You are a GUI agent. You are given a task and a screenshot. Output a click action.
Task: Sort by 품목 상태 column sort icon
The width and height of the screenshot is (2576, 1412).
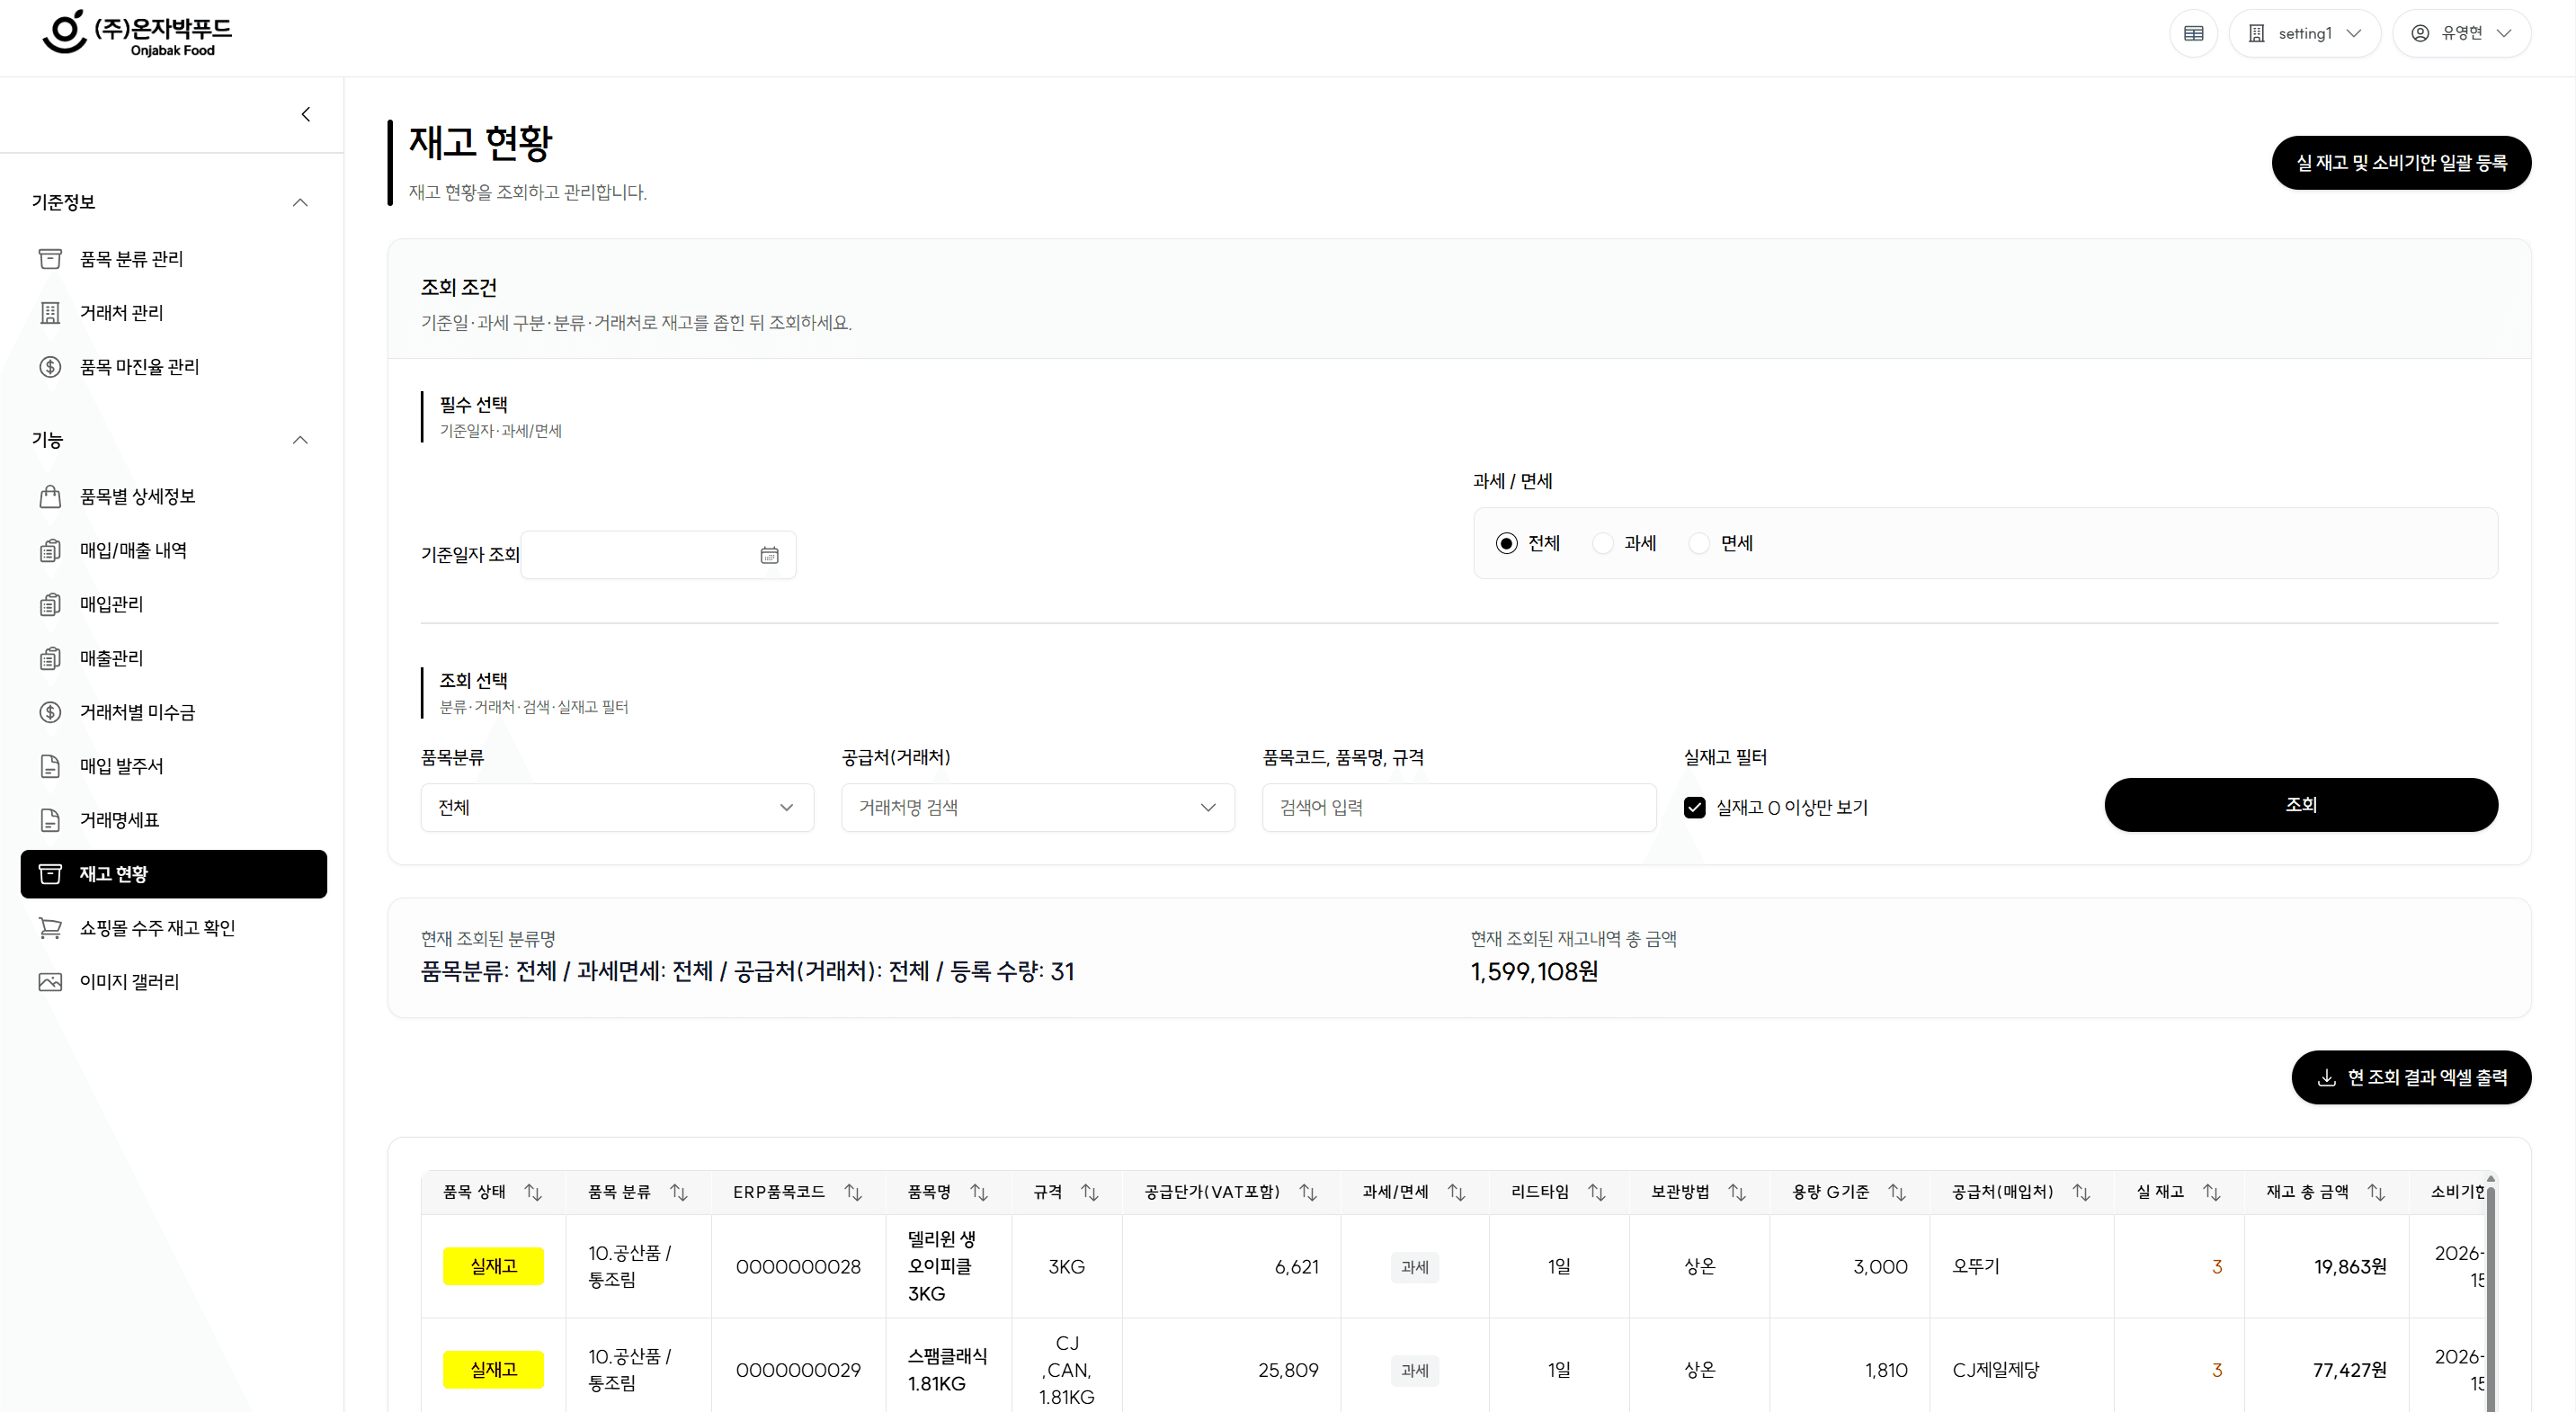point(533,1192)
